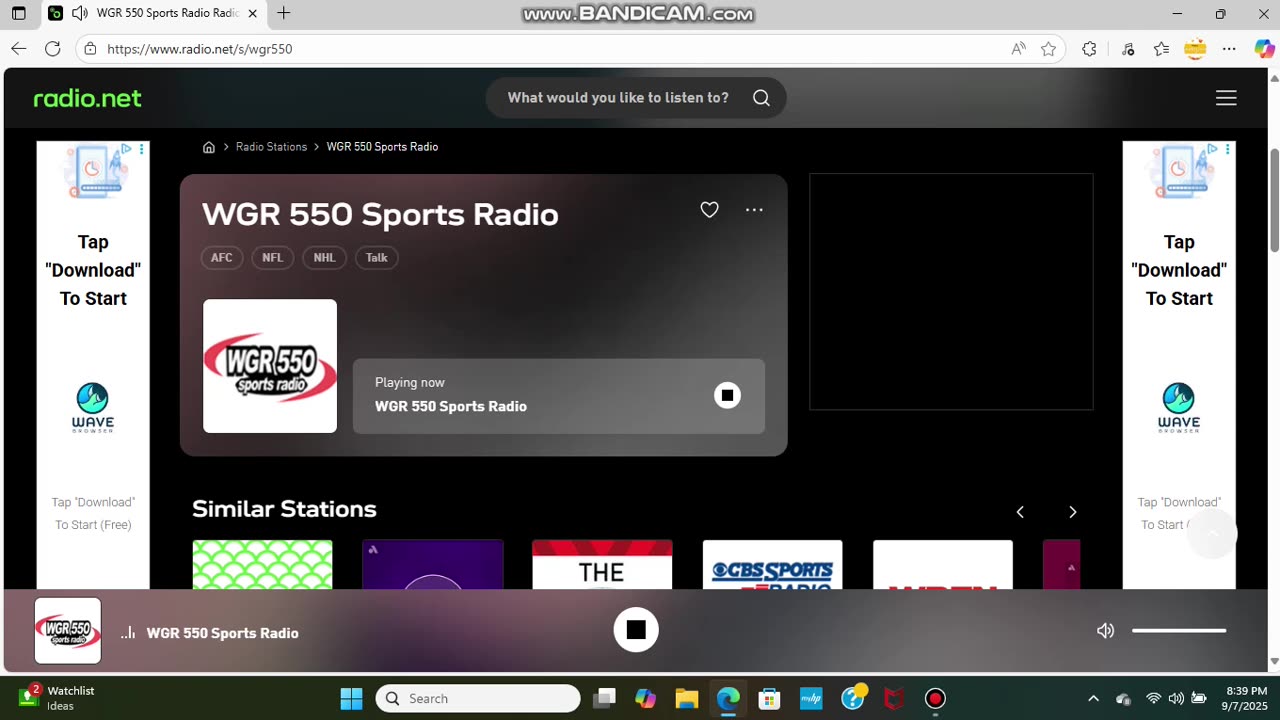Open the Copilot app in taskbar
This screenshot has width=1280, height=720.
pos(645,698)
